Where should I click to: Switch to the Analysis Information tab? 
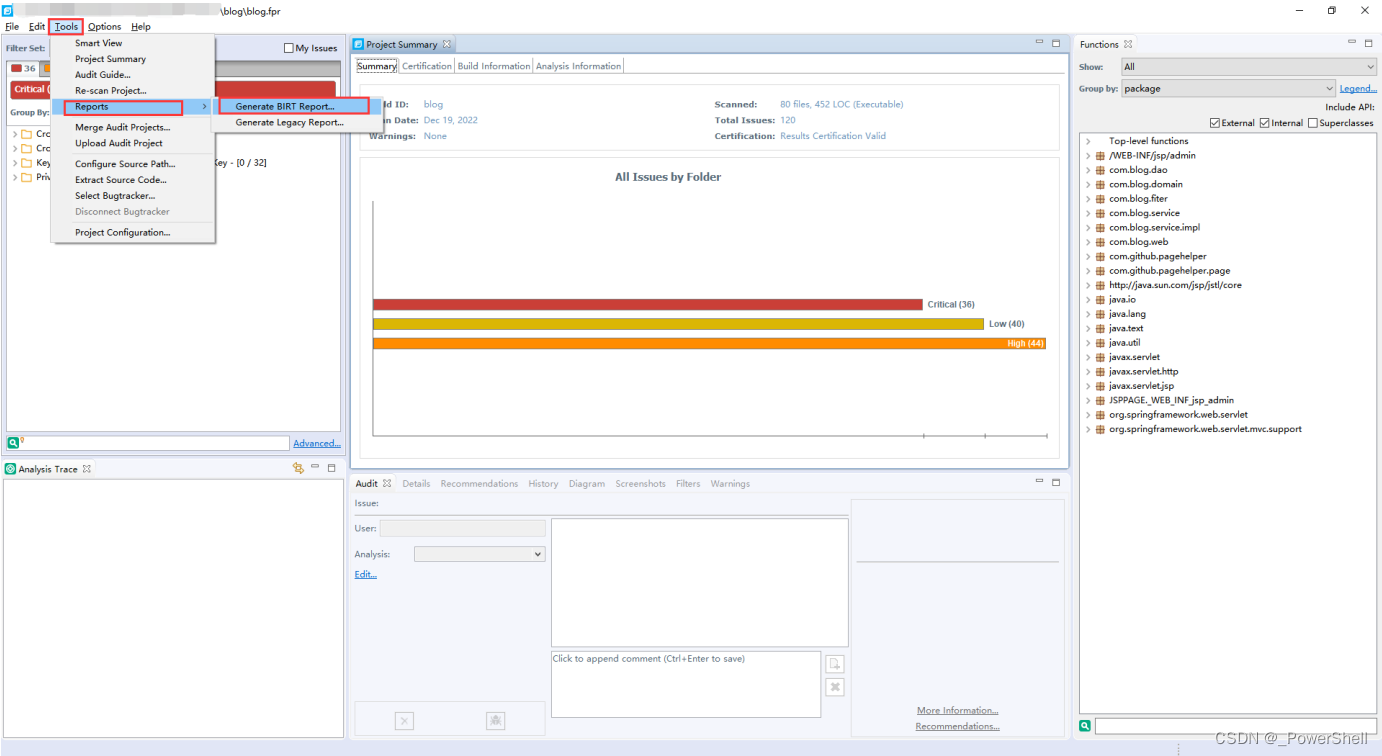[x=578, y=66]
